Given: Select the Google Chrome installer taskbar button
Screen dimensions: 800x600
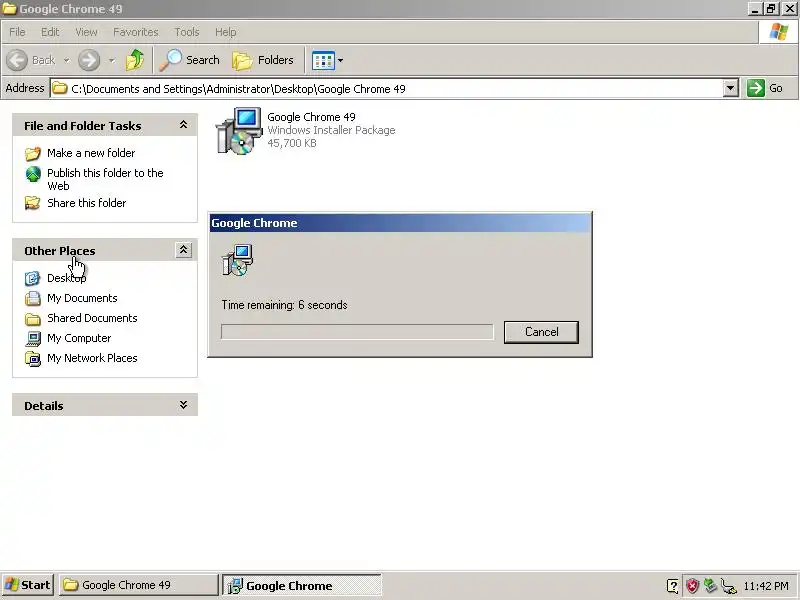Looking at the screenshot, I should (302, 586).
